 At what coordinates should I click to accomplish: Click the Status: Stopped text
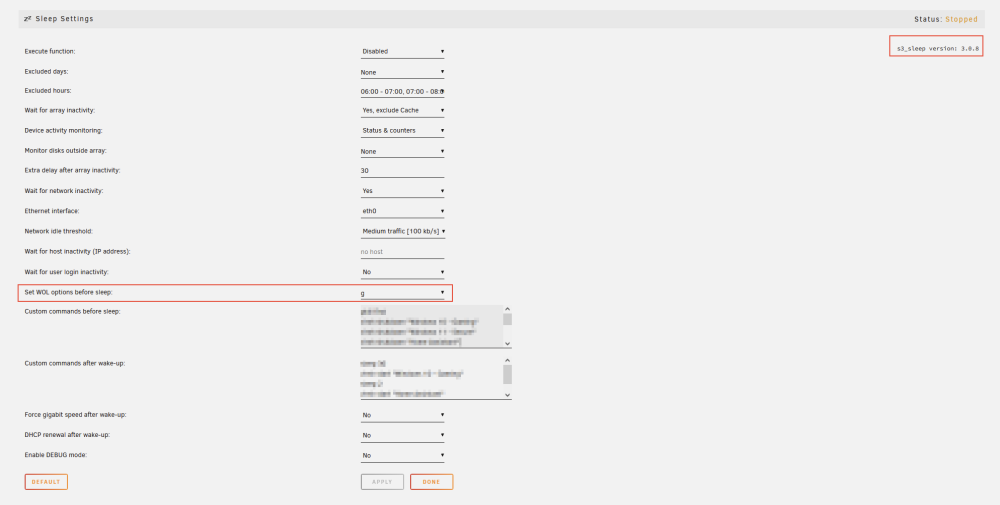[945, 19]
